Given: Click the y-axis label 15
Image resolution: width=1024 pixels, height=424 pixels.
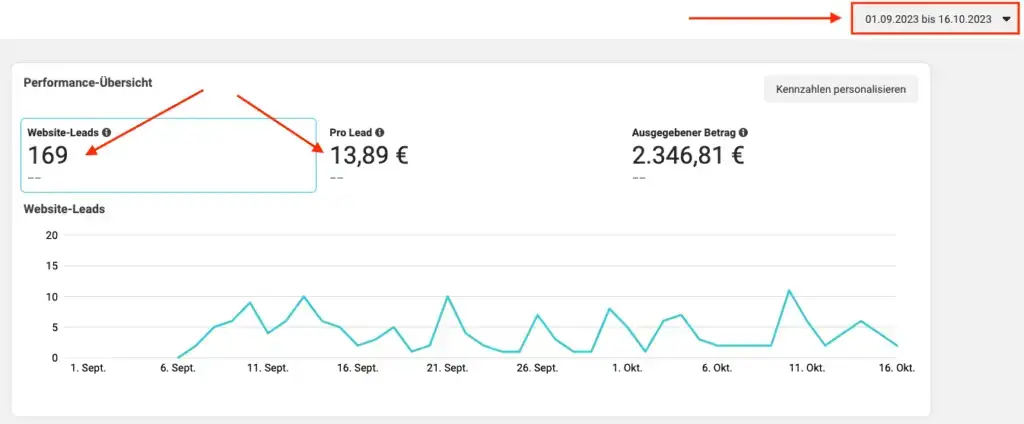Looking at the screenshot, I should [52, 266].
